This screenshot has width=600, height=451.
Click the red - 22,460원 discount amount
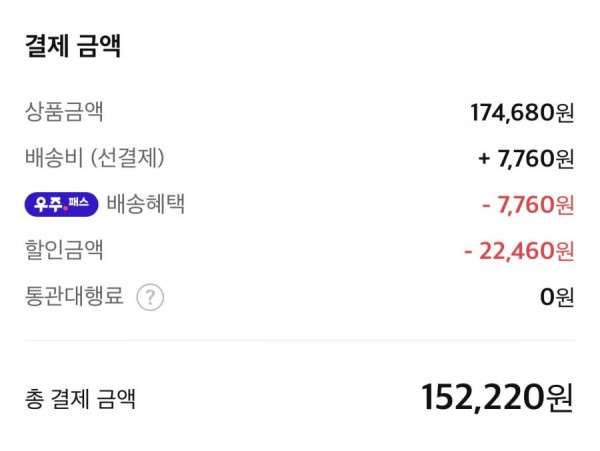click(x=519, y=251)
